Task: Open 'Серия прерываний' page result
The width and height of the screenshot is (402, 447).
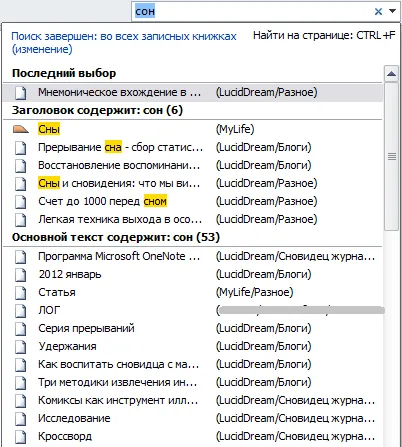Action: [193, 328]
